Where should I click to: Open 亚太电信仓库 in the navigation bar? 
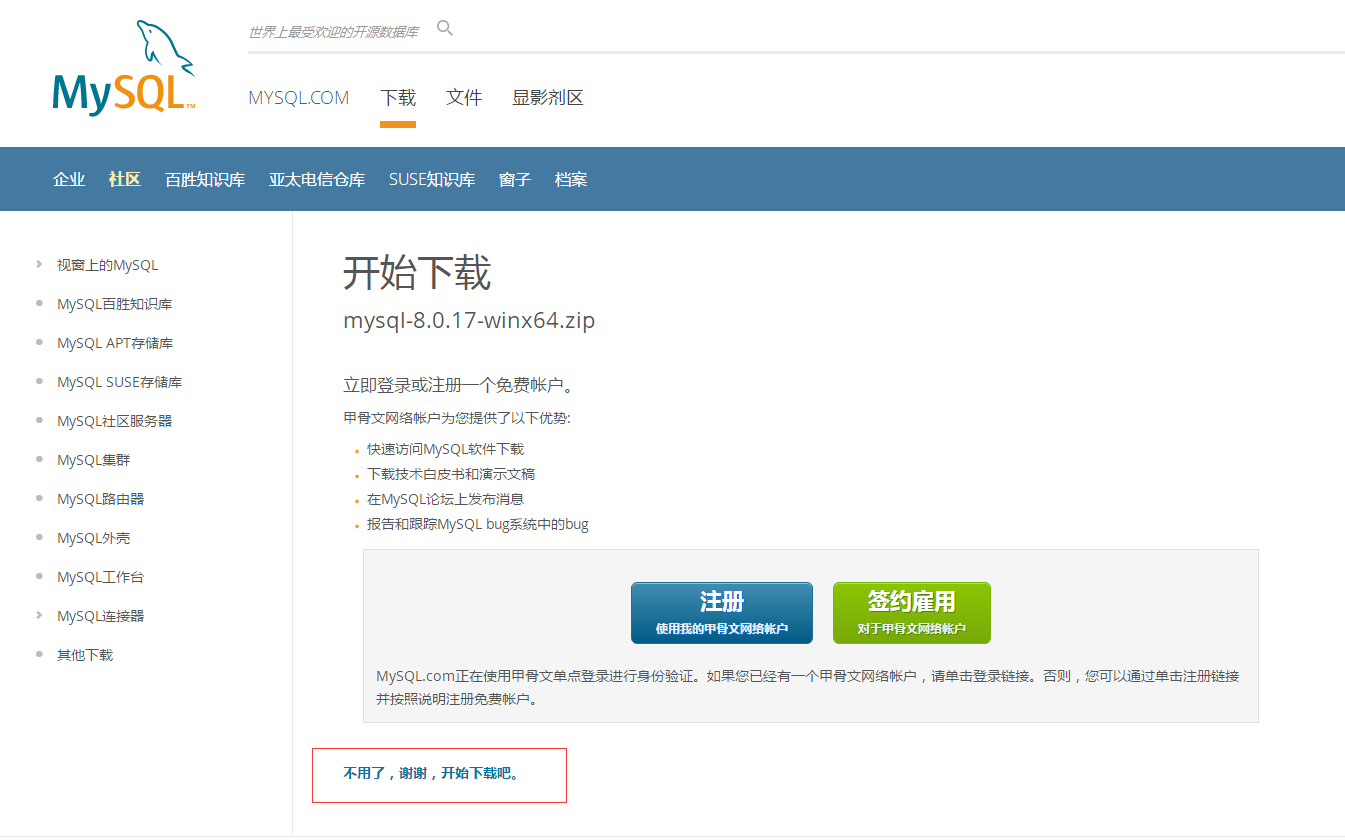coord(317,180)
